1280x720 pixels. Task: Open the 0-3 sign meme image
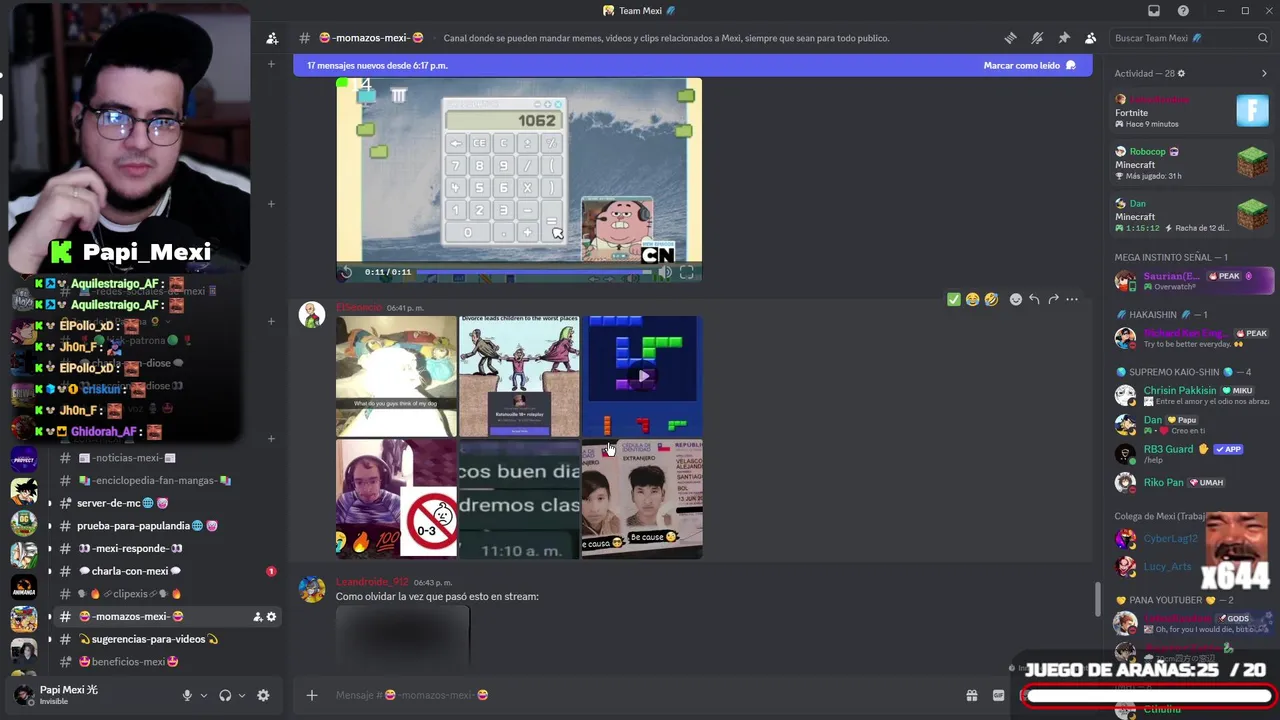(x=396, y=498)
